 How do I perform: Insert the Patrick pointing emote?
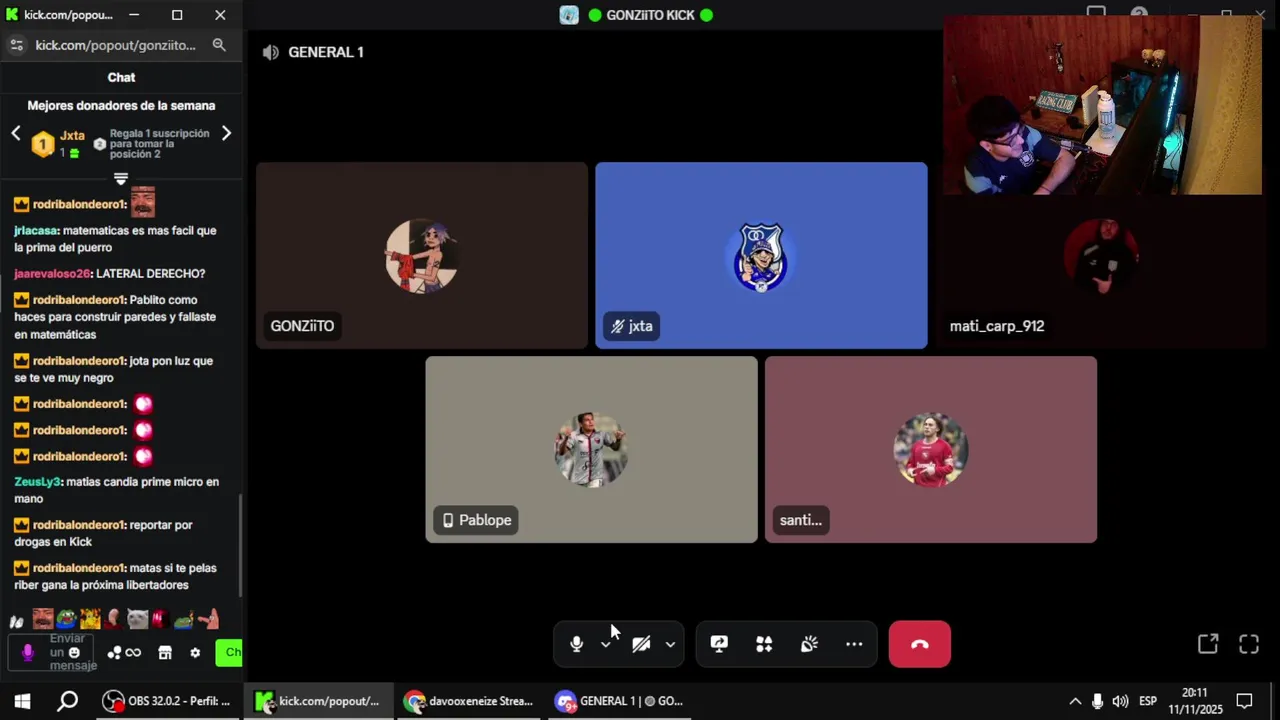209,619
